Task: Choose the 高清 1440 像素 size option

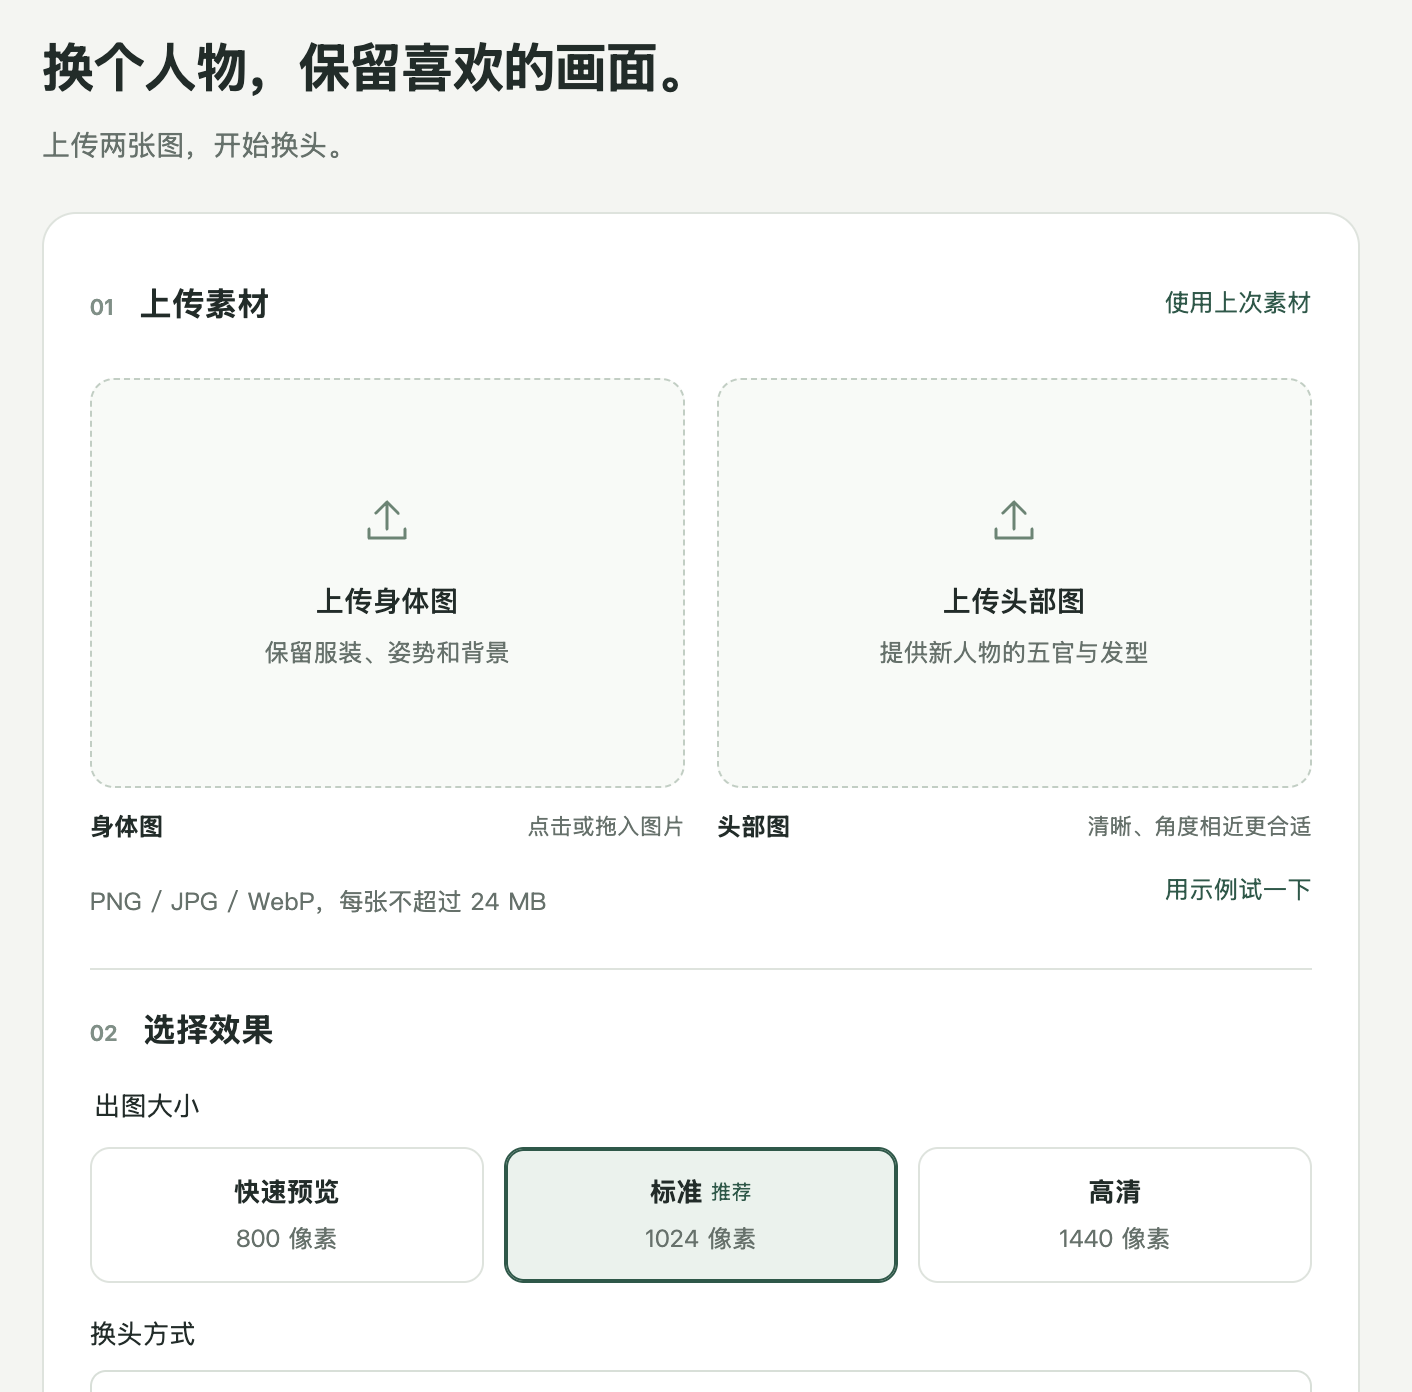Action: point(1115,1215)
